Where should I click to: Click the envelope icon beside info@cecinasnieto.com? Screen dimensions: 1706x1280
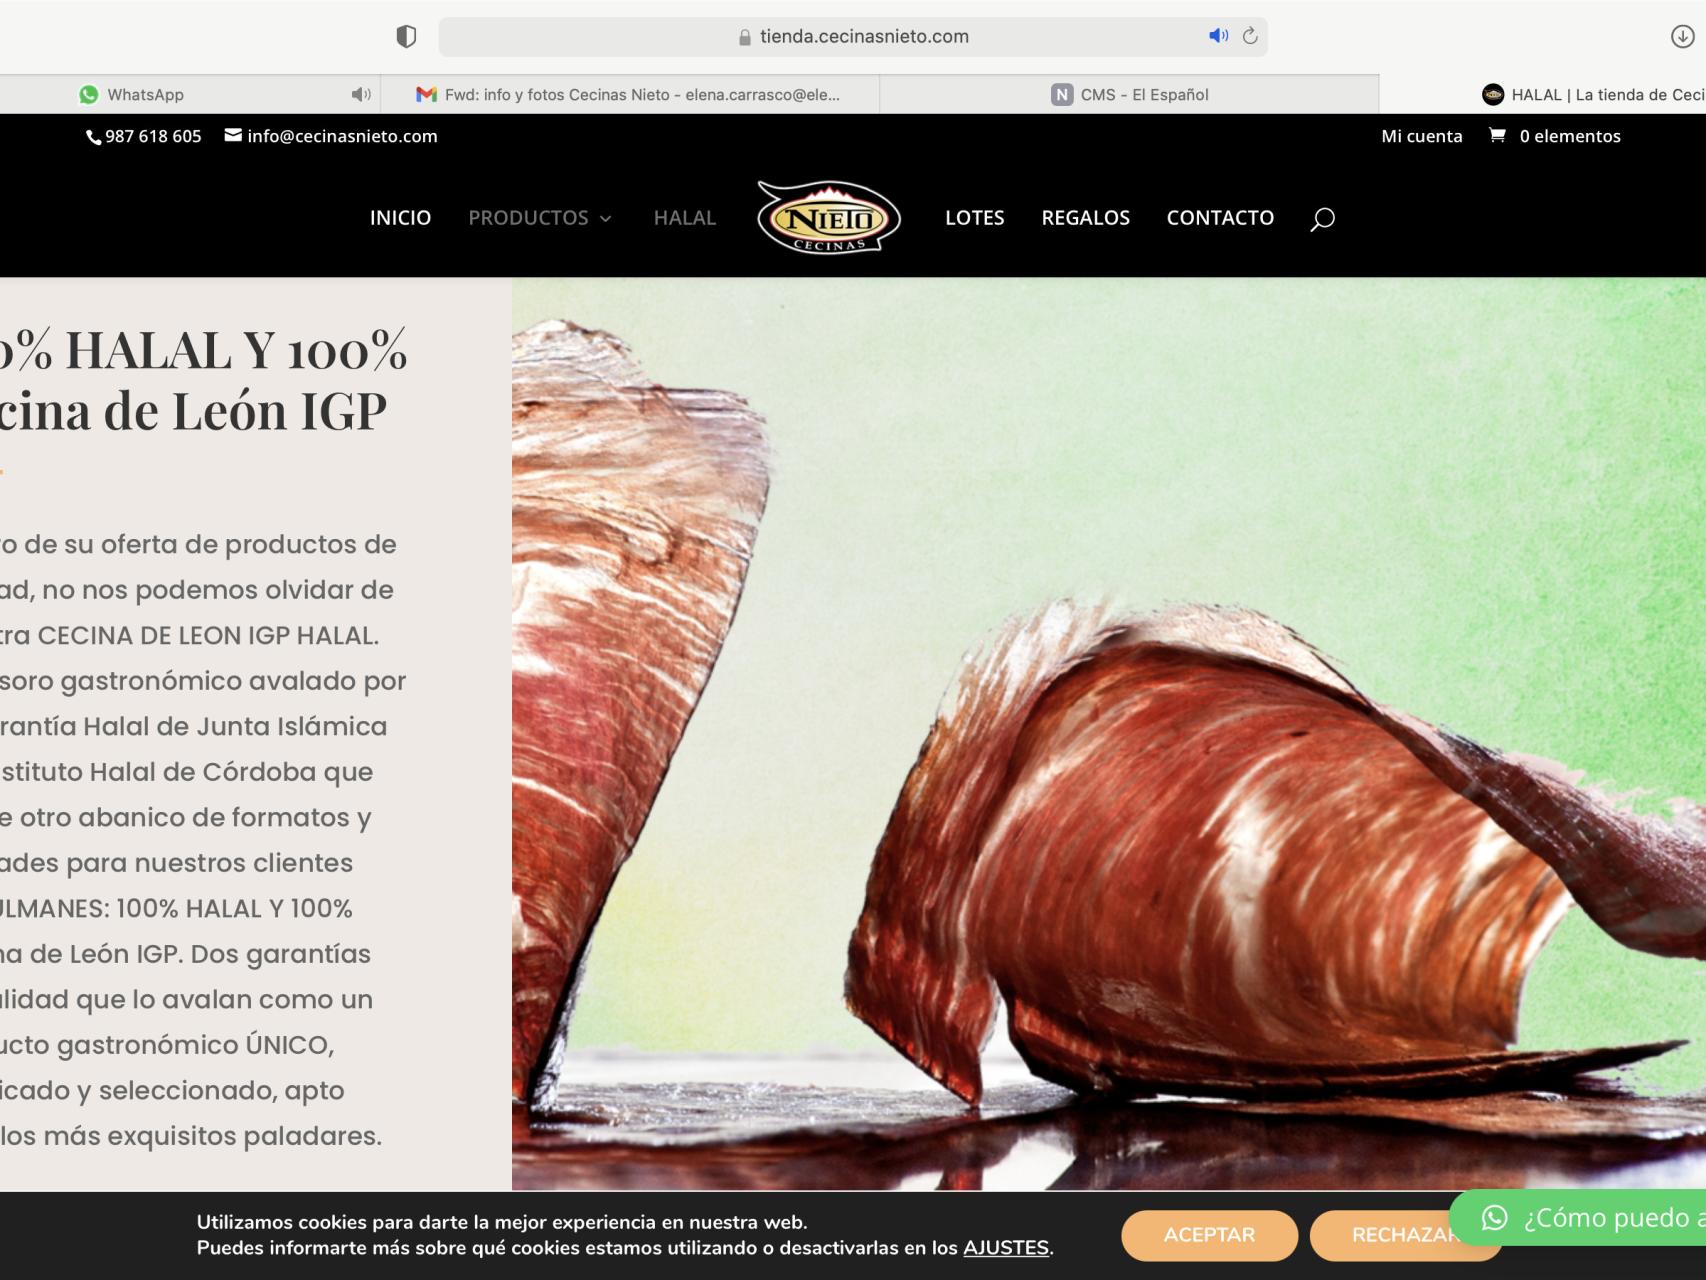tap(231, 135)
